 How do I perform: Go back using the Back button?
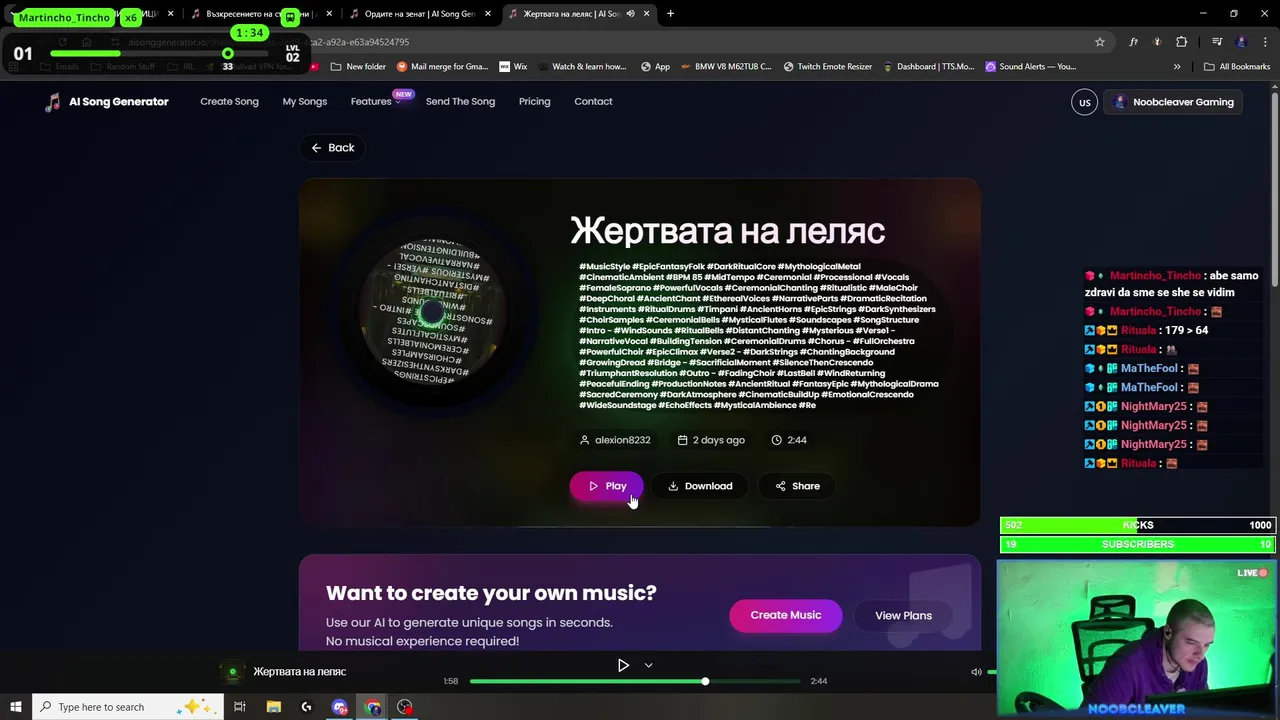[332, 147]
